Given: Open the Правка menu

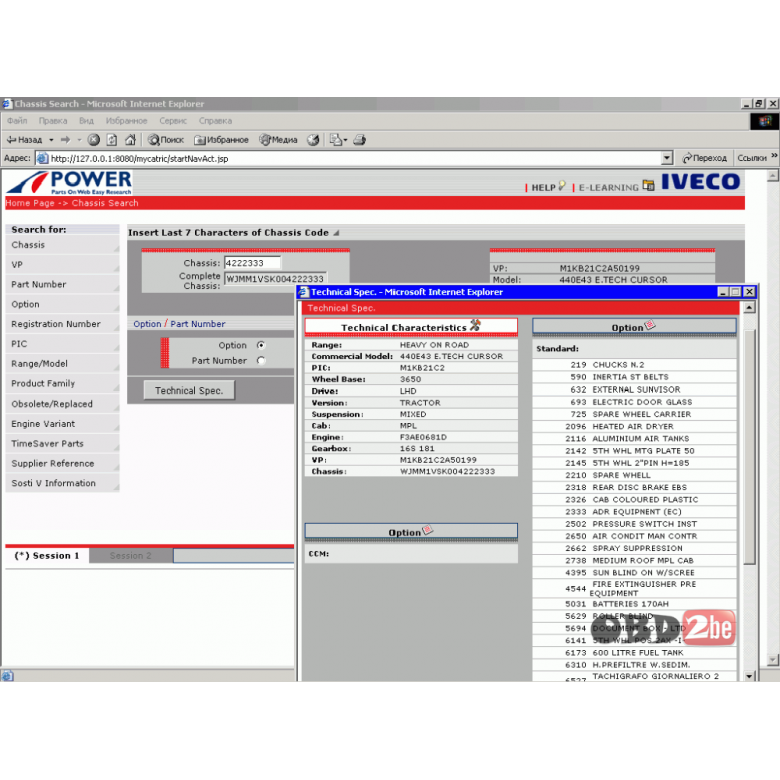Looking at the screenshot, I should click(x=53, y=121).
